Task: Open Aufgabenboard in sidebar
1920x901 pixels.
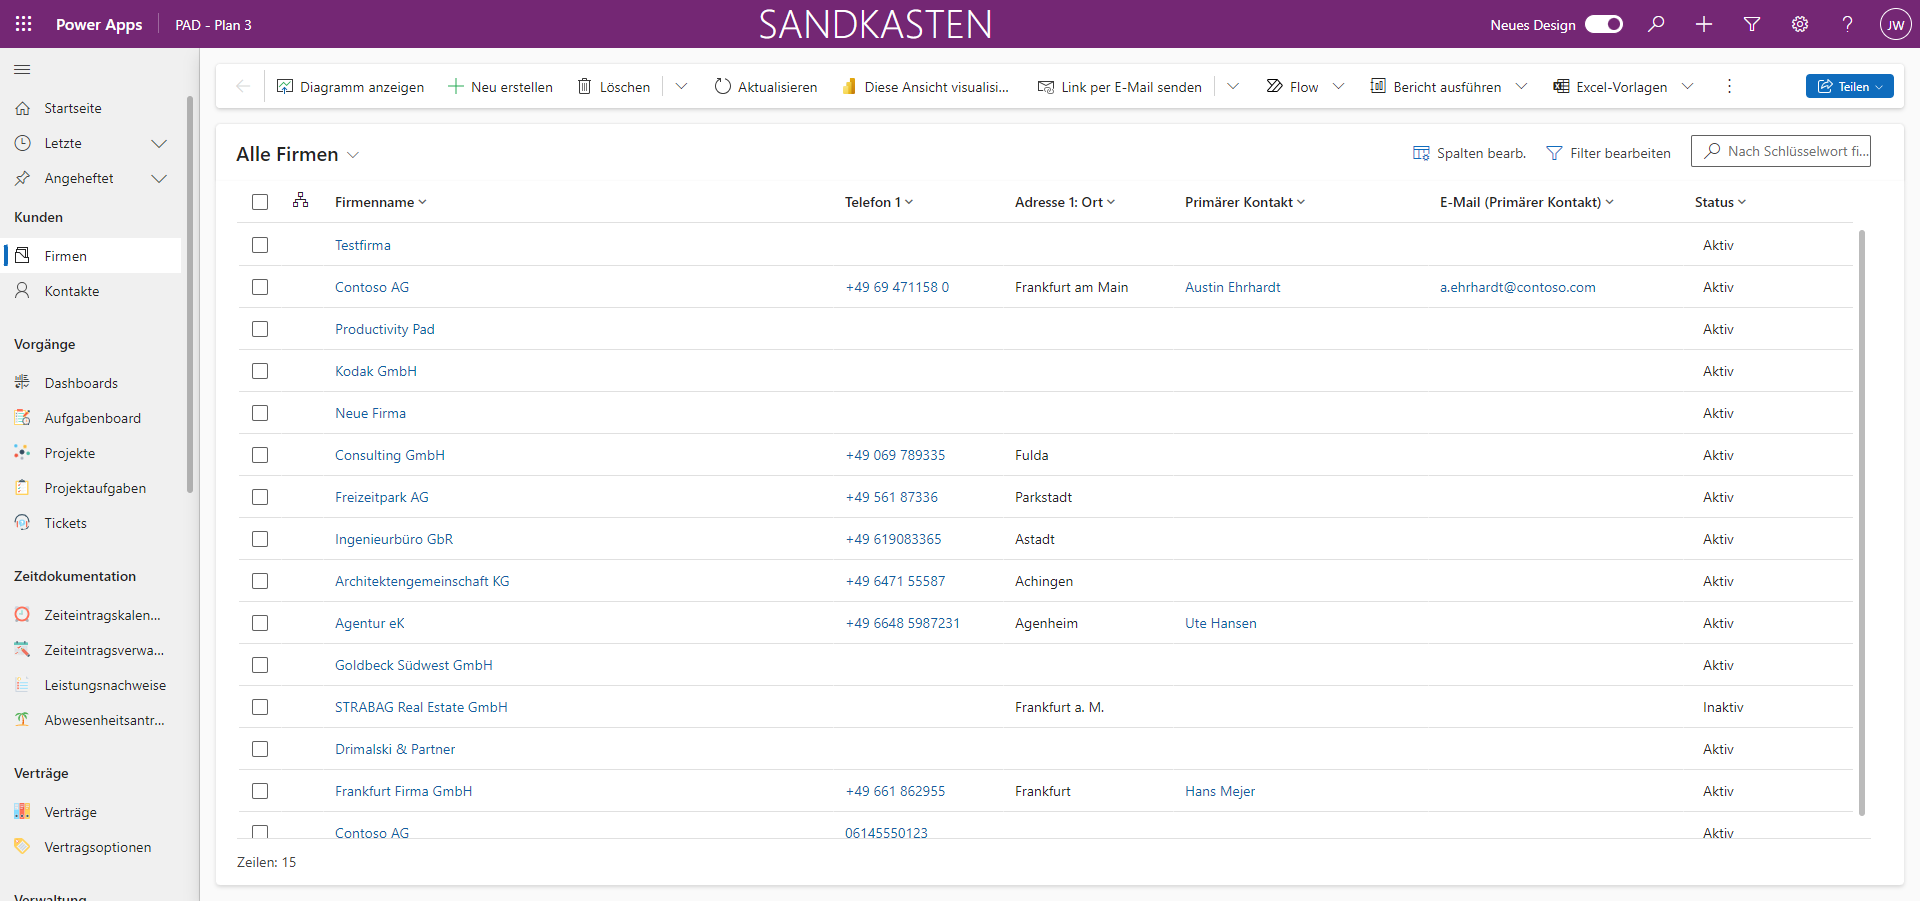Action: (x=92, y=418)
